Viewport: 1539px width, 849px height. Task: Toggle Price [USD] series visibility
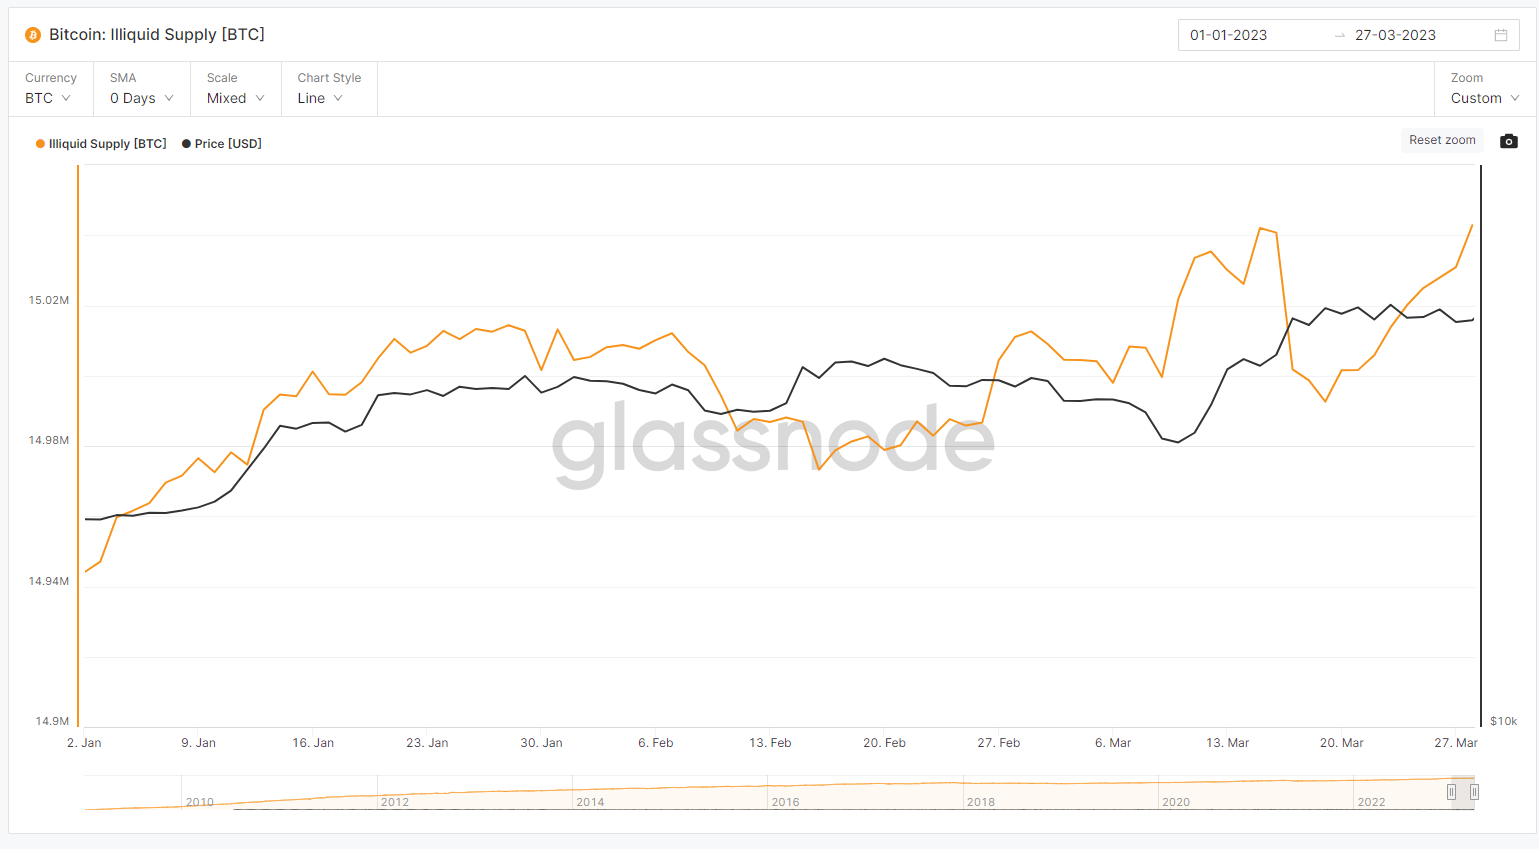(x=228, y=144)
